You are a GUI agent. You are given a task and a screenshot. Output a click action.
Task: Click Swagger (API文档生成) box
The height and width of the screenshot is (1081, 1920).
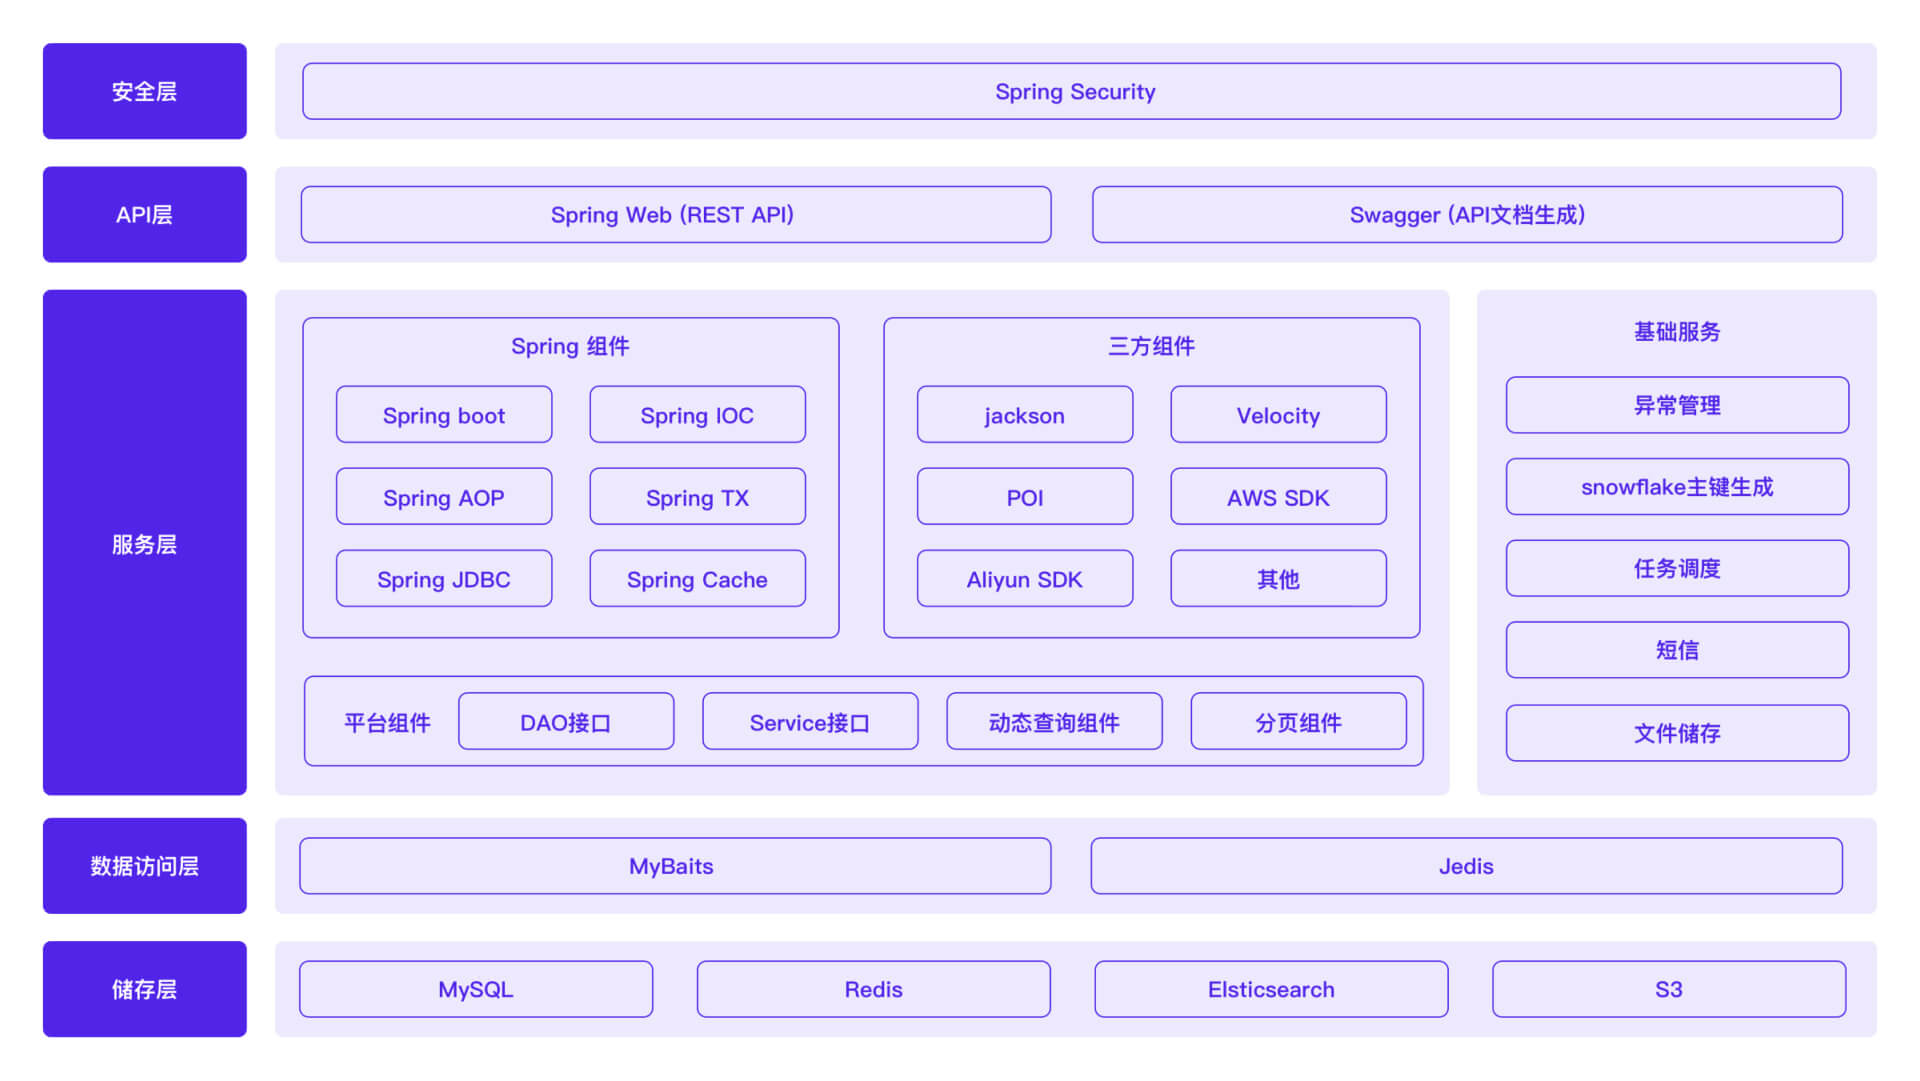pos(1467,214)
